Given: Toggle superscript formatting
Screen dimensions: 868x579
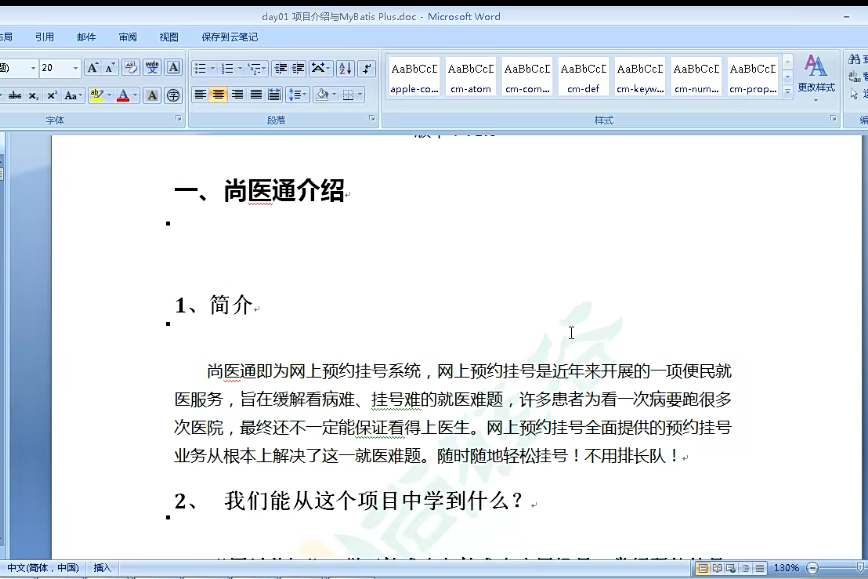Looking at the screenshot, I should 51,95.
